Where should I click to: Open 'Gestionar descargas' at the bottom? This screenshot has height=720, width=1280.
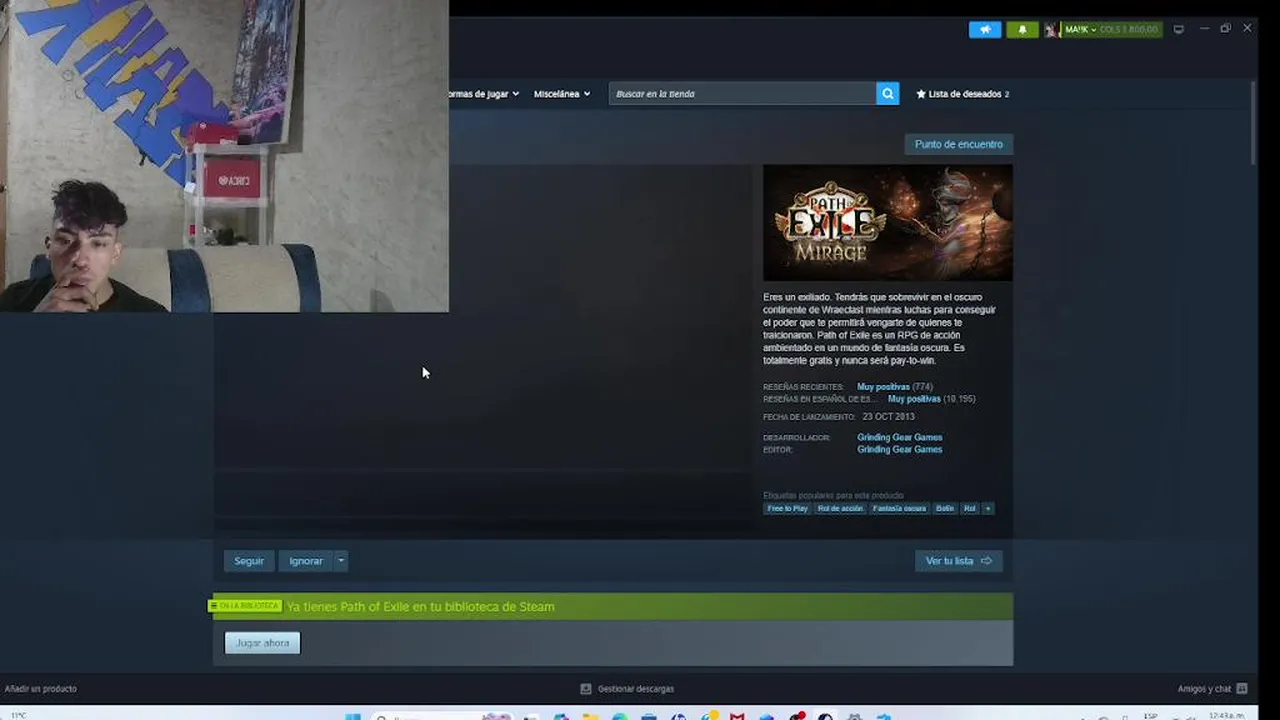pos(627,689)
